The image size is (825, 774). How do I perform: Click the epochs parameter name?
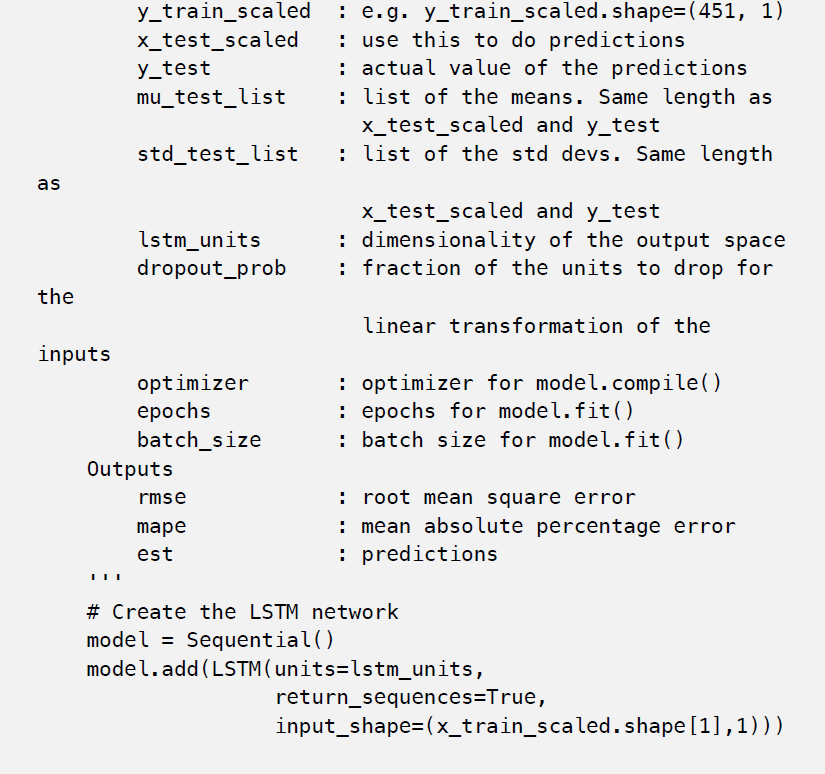tap(174, 411)
